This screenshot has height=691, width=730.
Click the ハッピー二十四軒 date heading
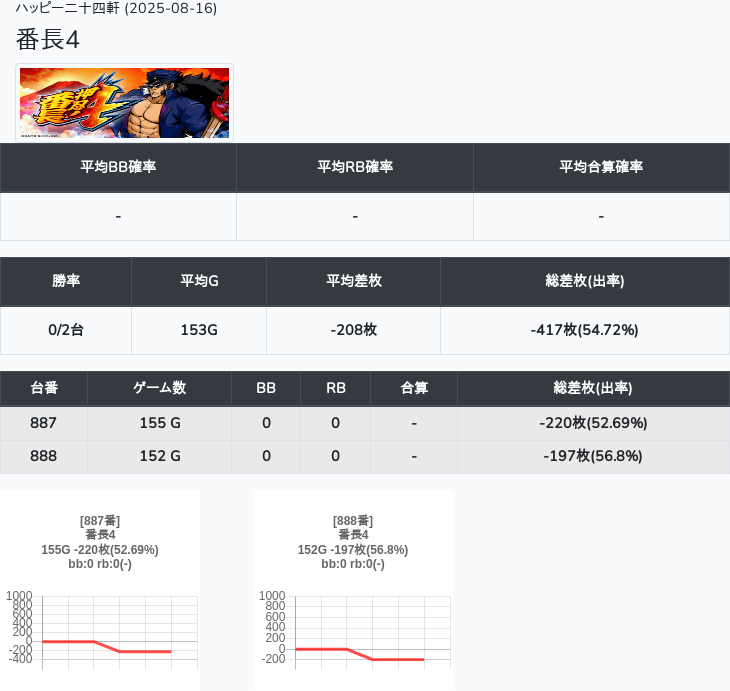116,8
